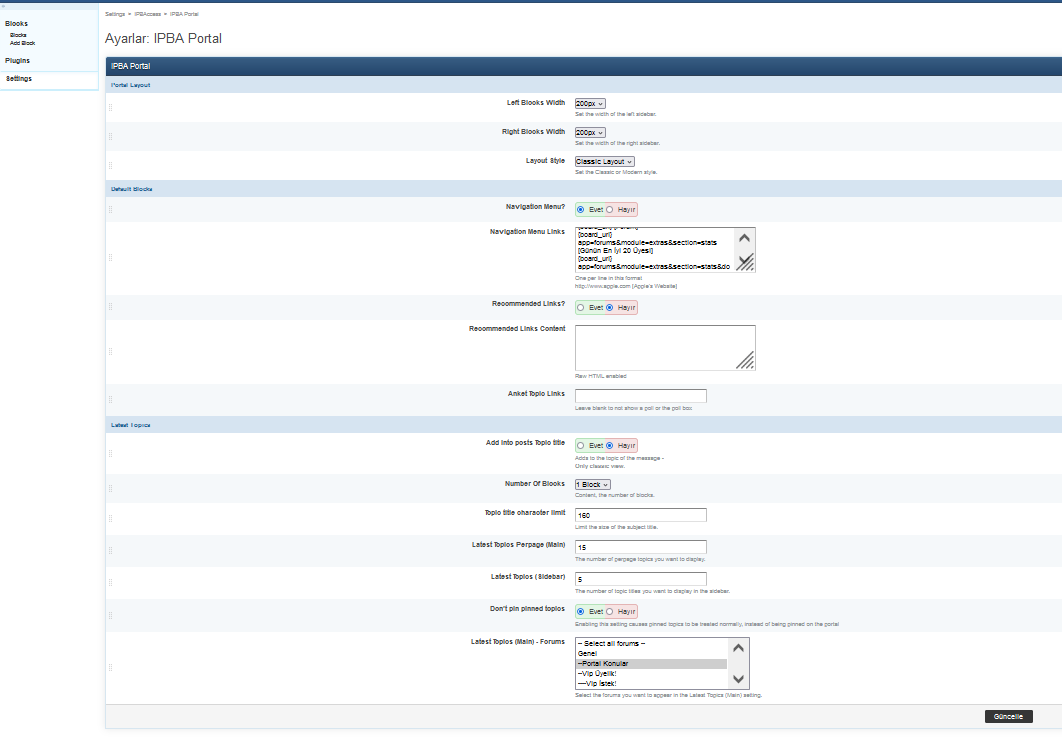This screenshot has height=753, width=1062.
Task: Click the drag handle for Add into posts Topic title row
Action: 110,453
